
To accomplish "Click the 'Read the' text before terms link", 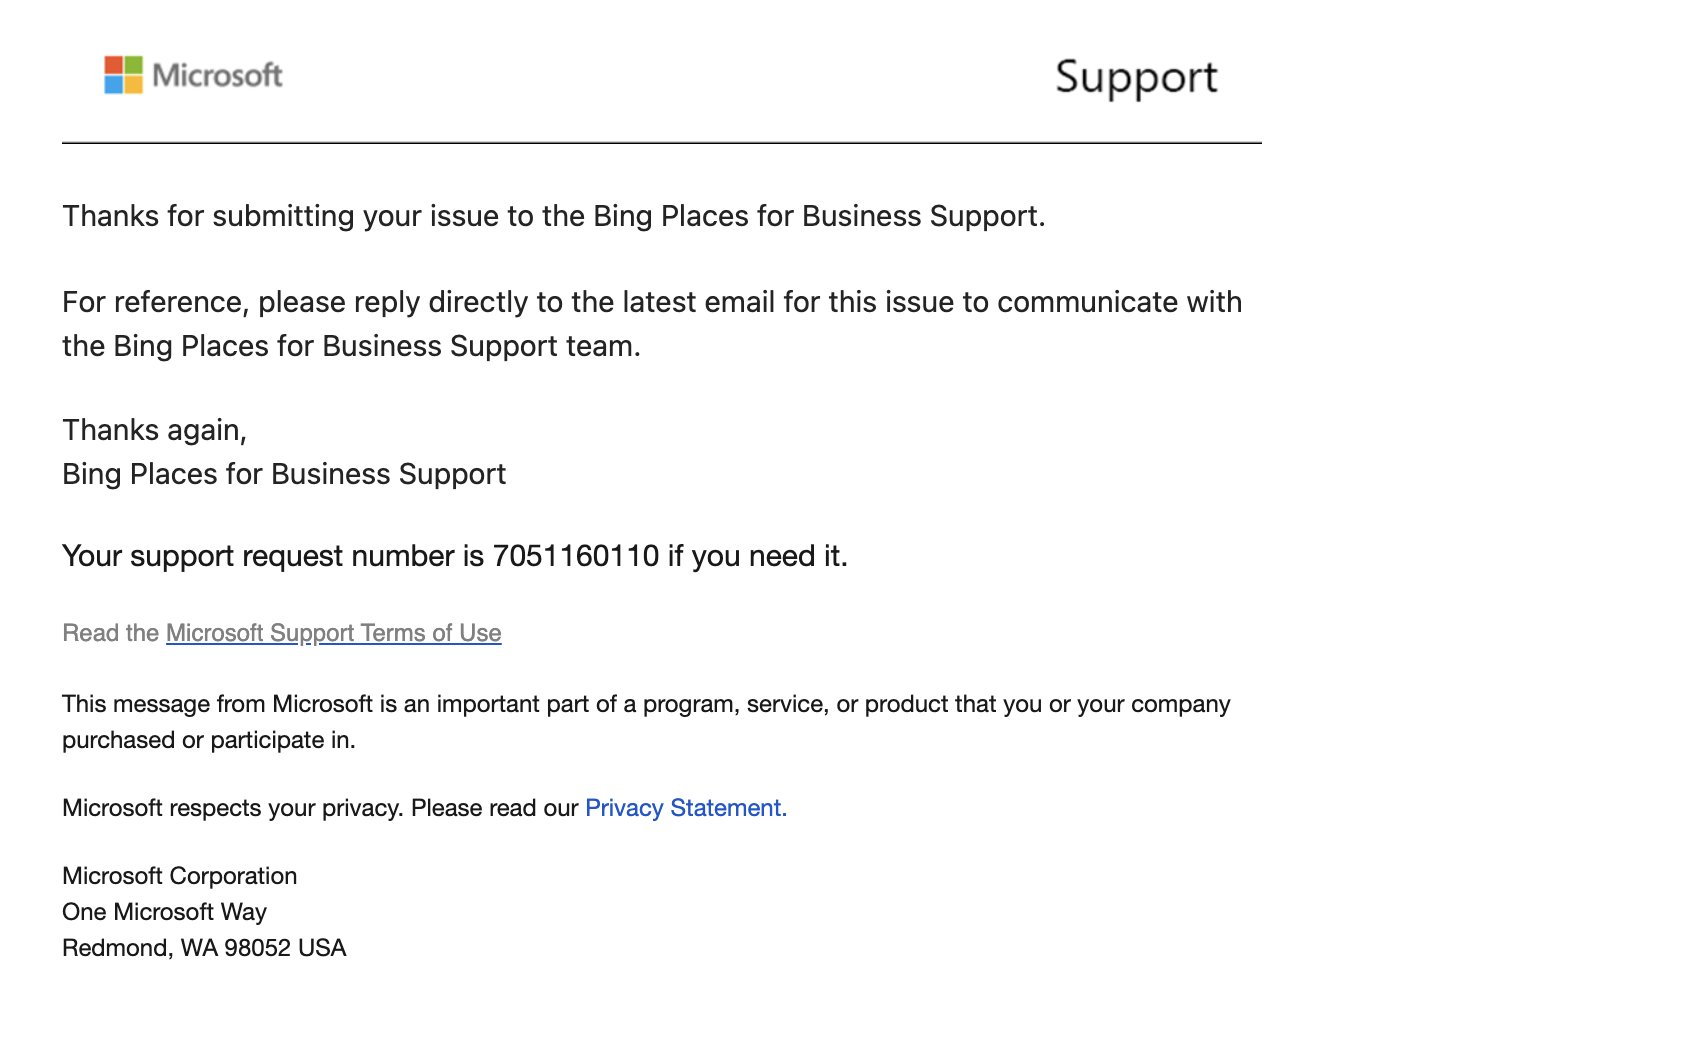I will [x=110, y=633].
